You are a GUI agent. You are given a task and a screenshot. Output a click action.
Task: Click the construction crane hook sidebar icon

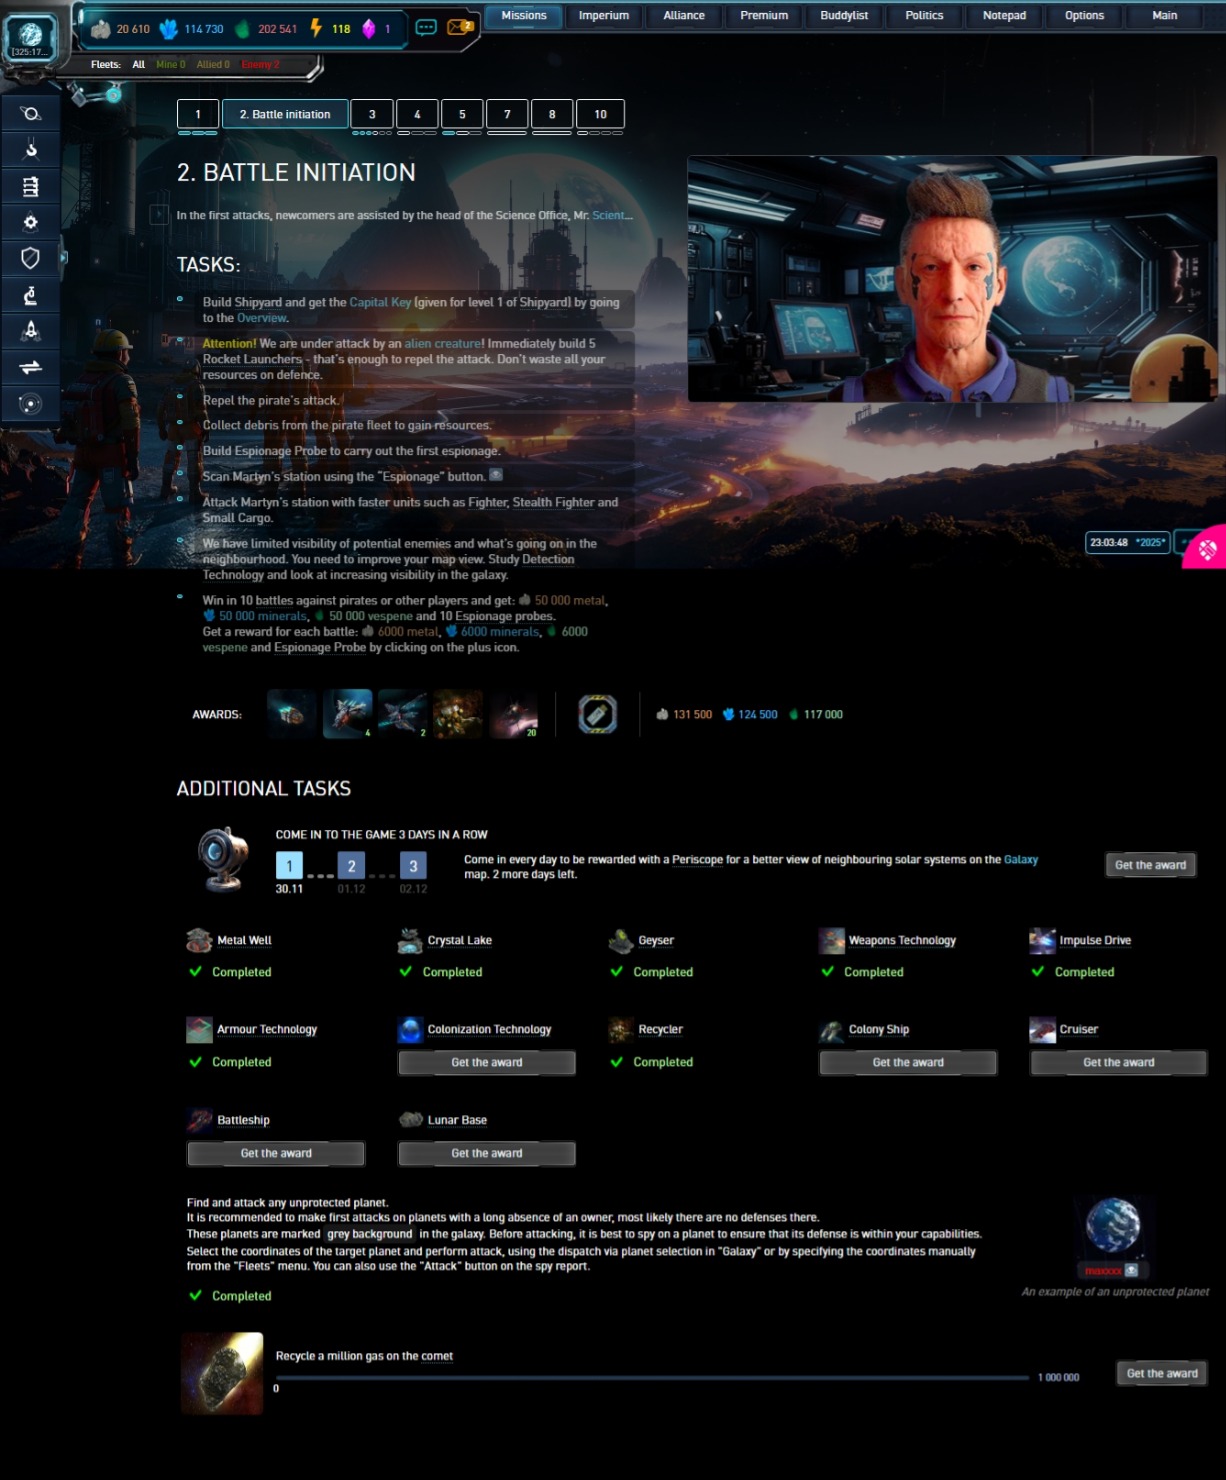pos(30,150)
